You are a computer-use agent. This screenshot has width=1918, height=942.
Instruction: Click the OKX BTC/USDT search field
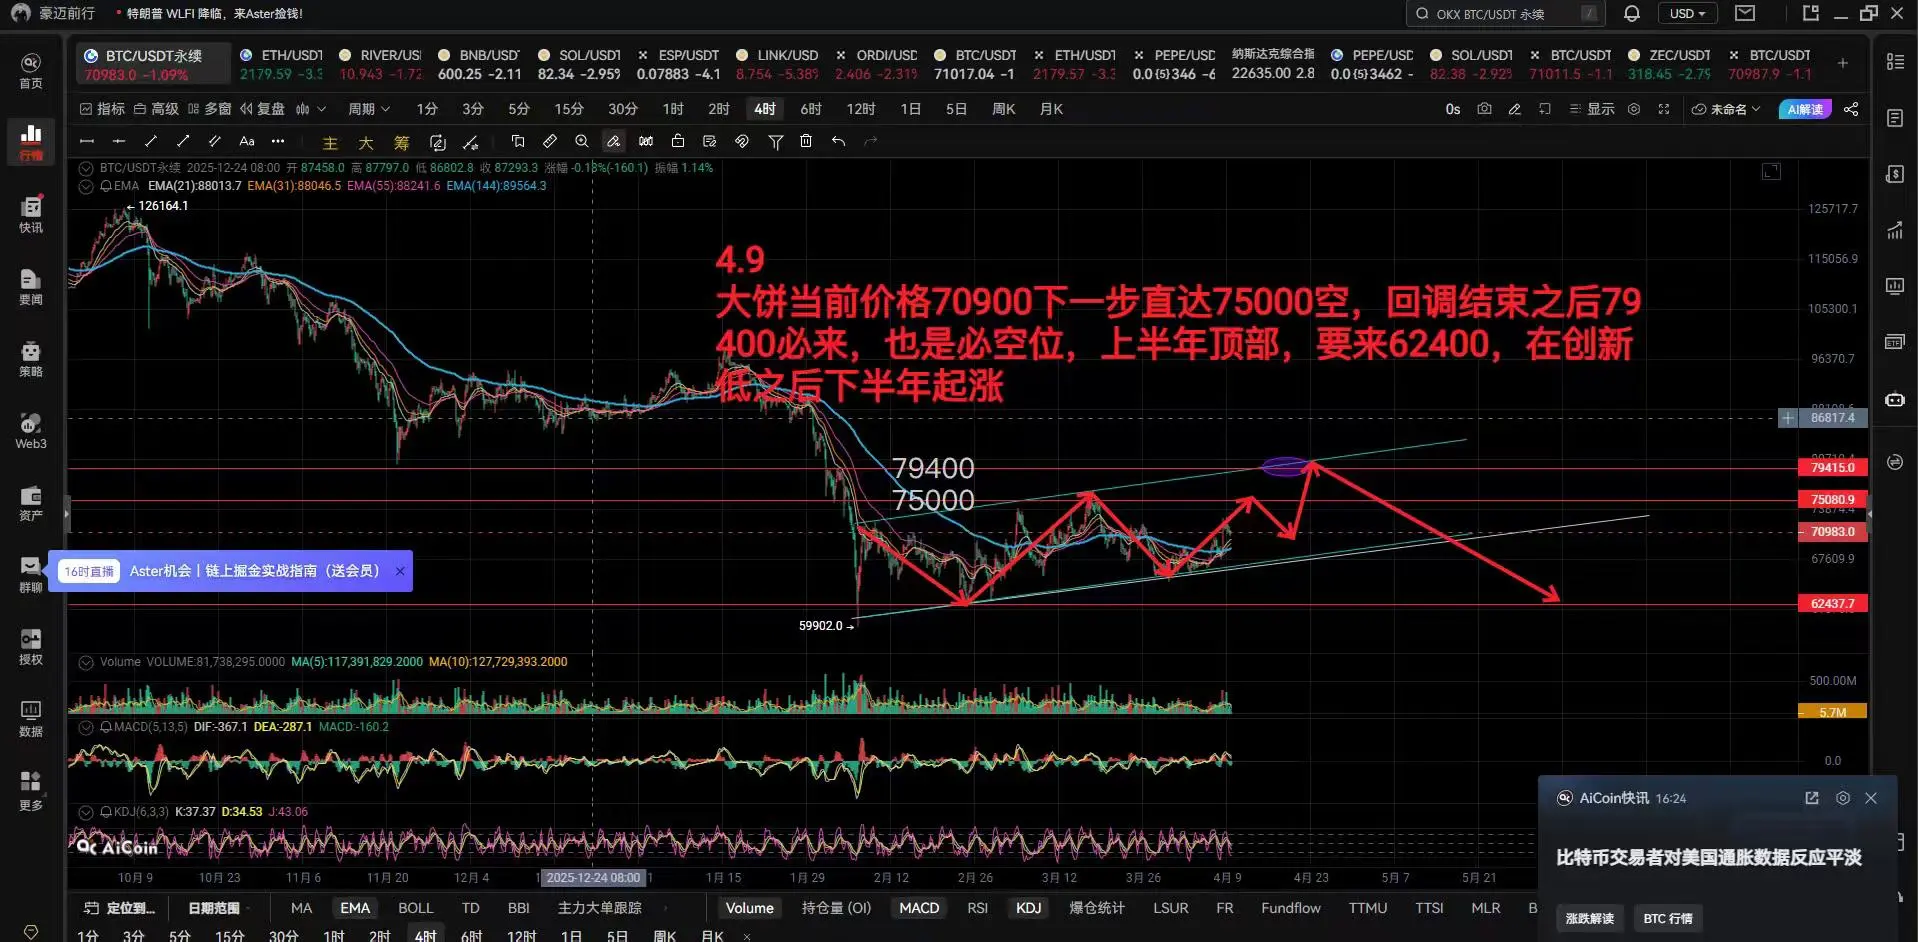tap(1504, 14)
